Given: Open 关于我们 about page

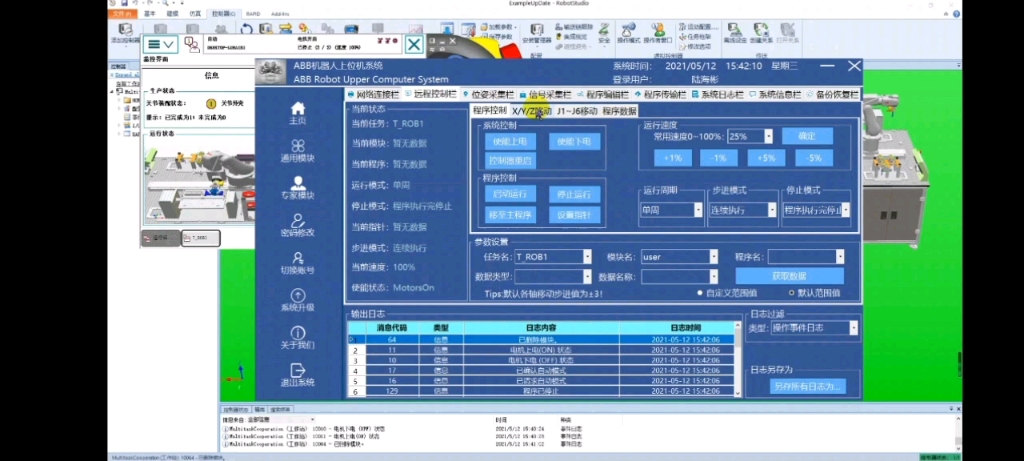Looking at the screenshot, I should [x=298, y=338].
